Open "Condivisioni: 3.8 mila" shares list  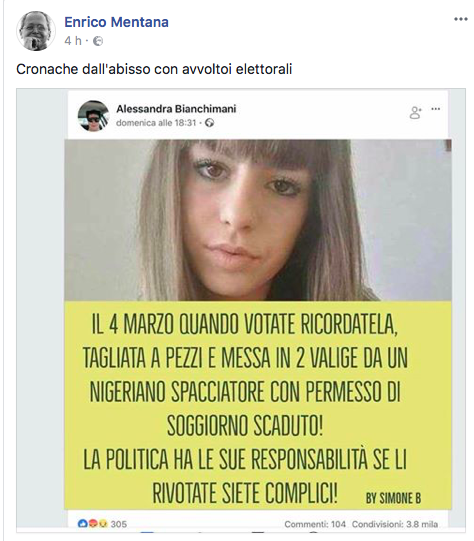[x=395, y=524]
